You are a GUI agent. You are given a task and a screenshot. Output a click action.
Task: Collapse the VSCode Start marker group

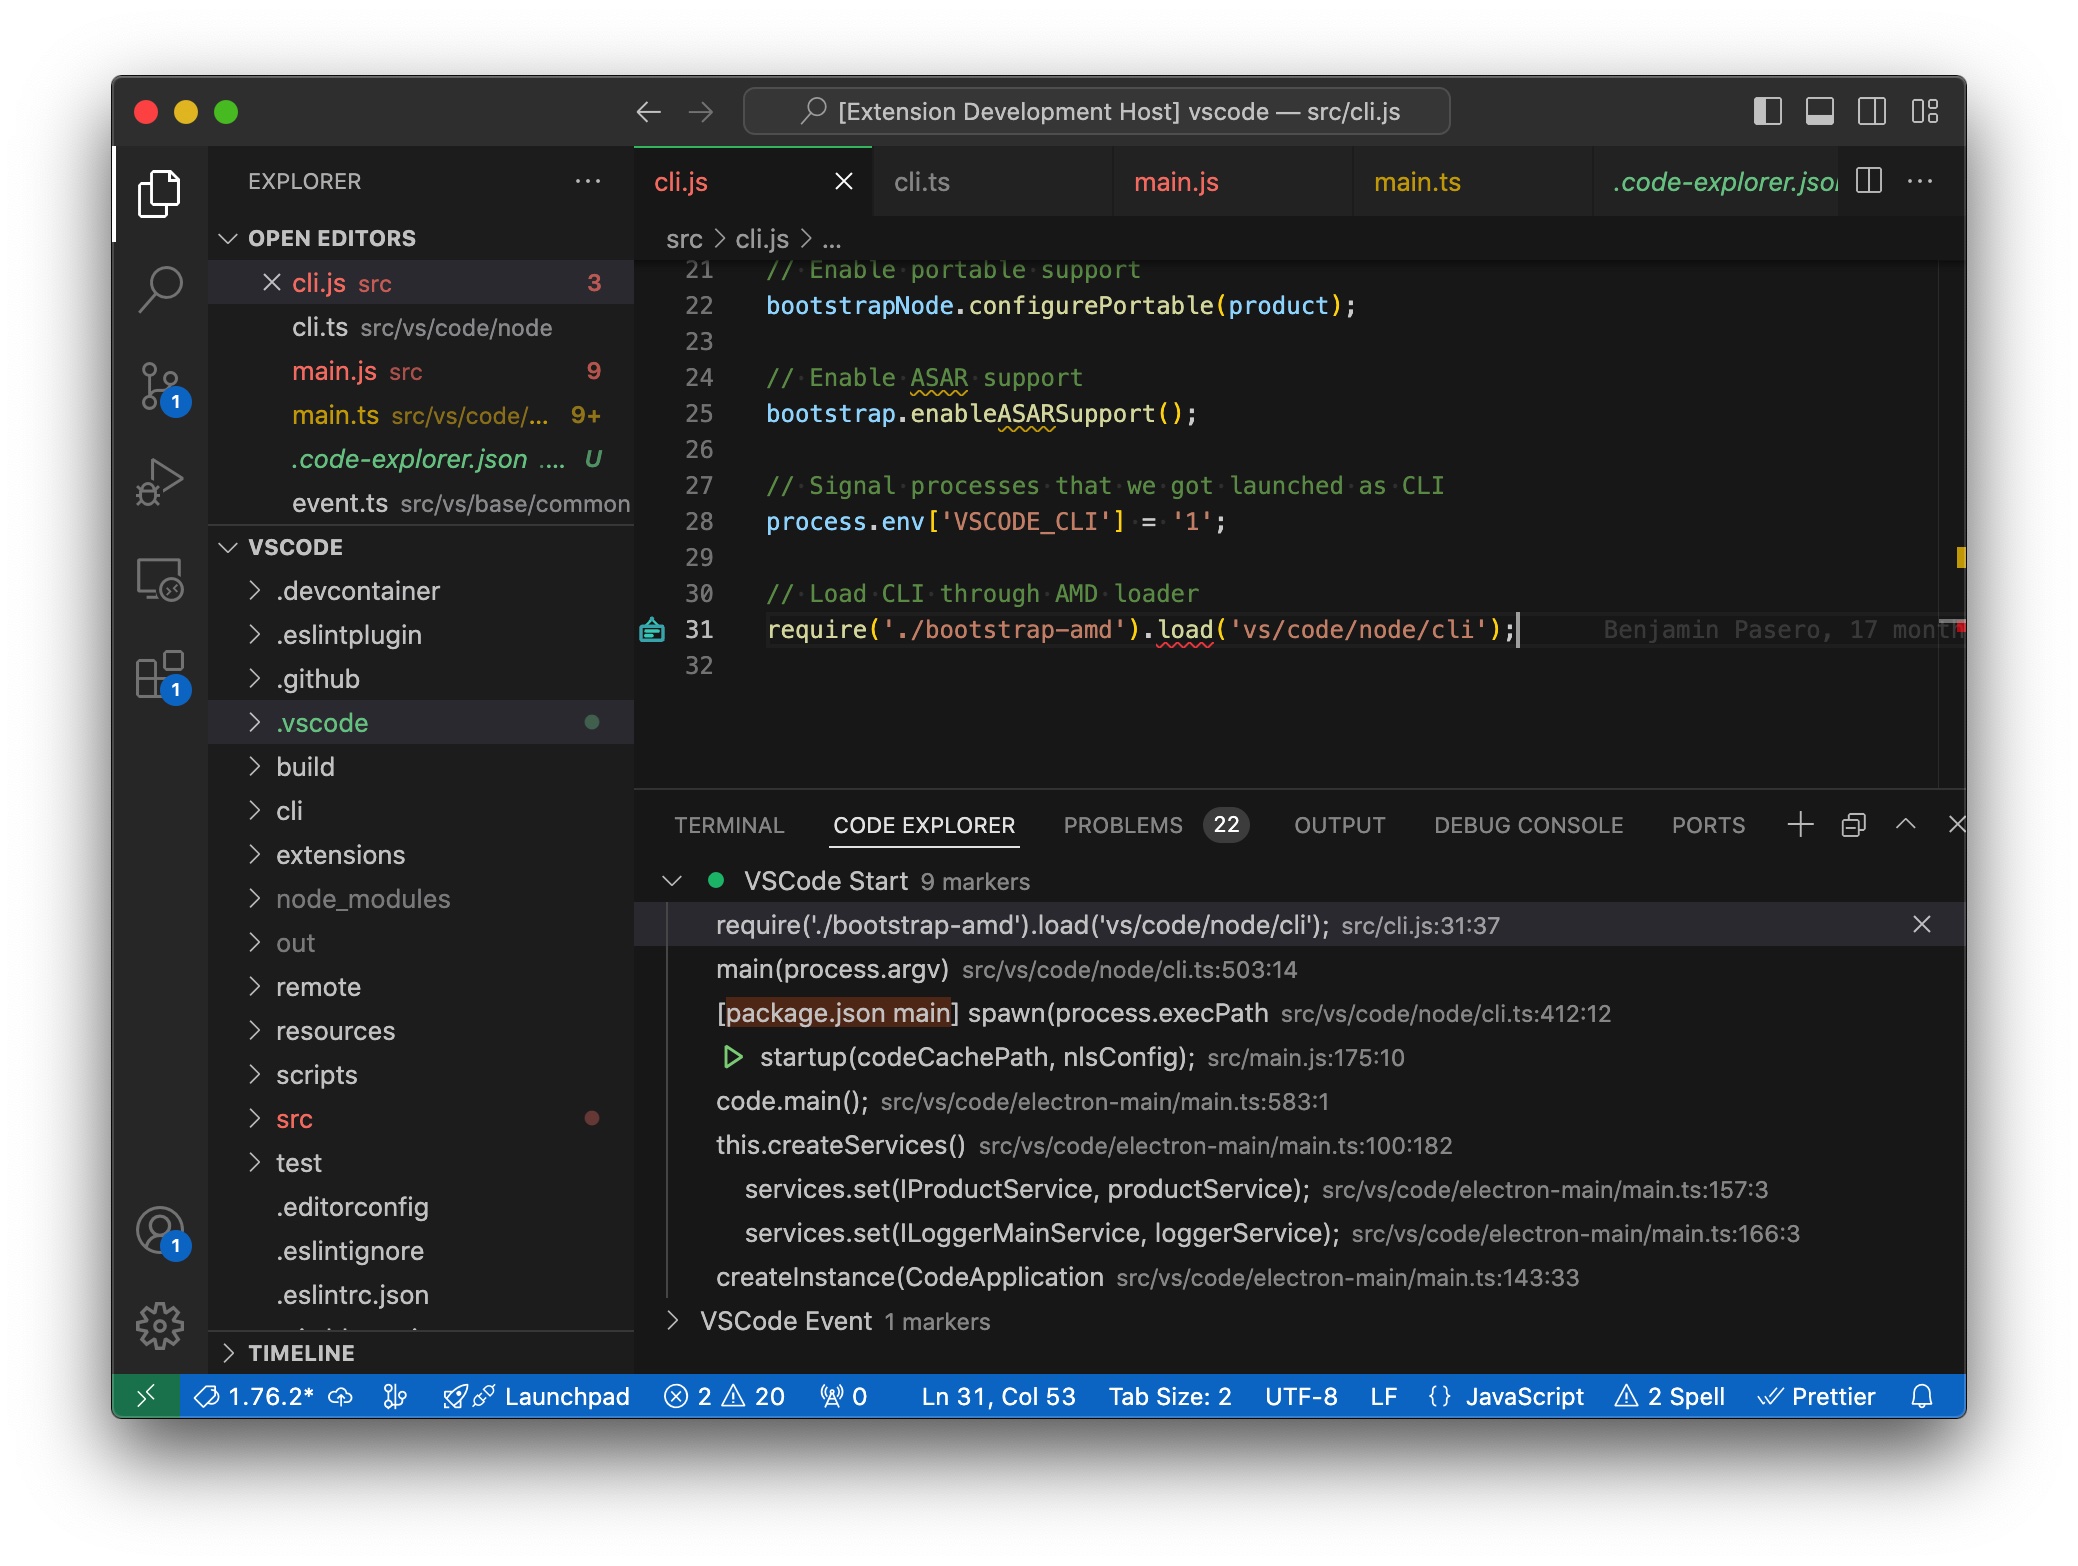click(x=672, y=881)
